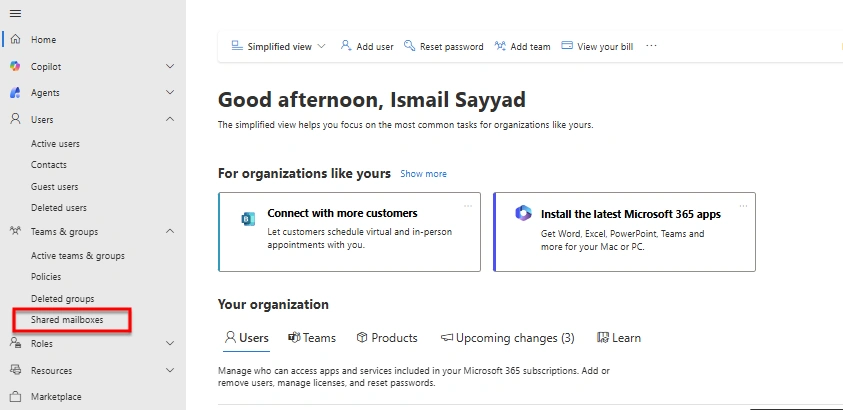Switch to the Learn tab
The height and width of the screenshot is (410, 843).
[x=619, y=338]
